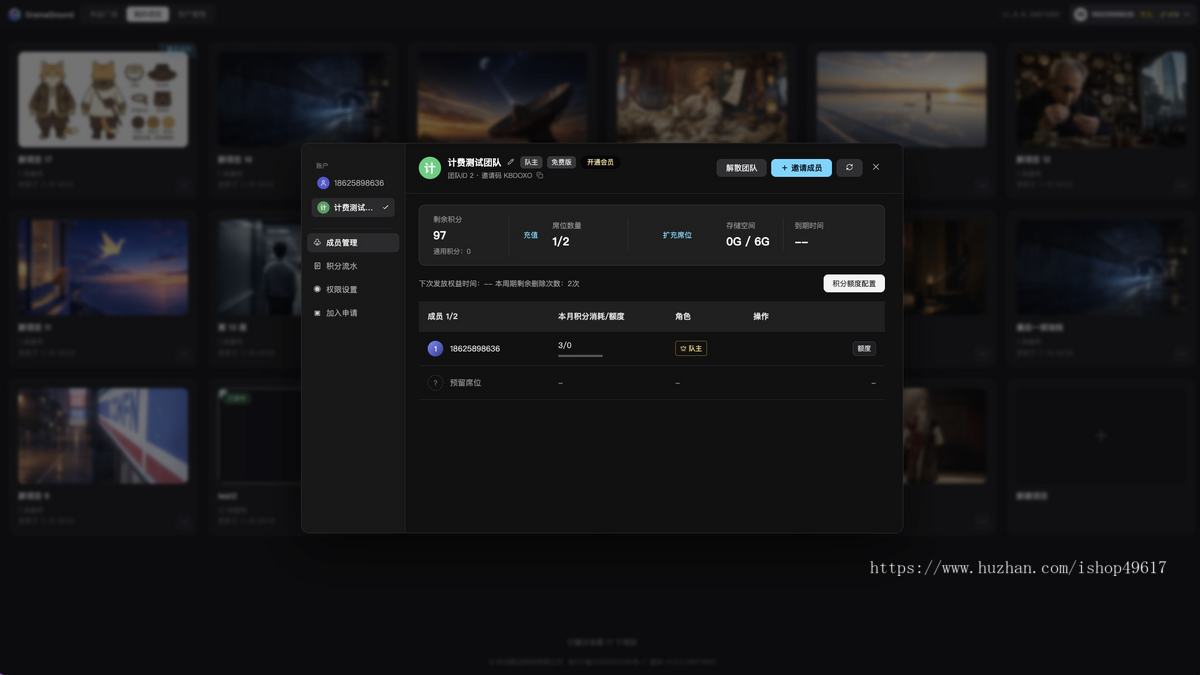Click remaining points value 97
Image resolution: width=1200 pixels, height=675 pixels.
[x=440, y=236]
